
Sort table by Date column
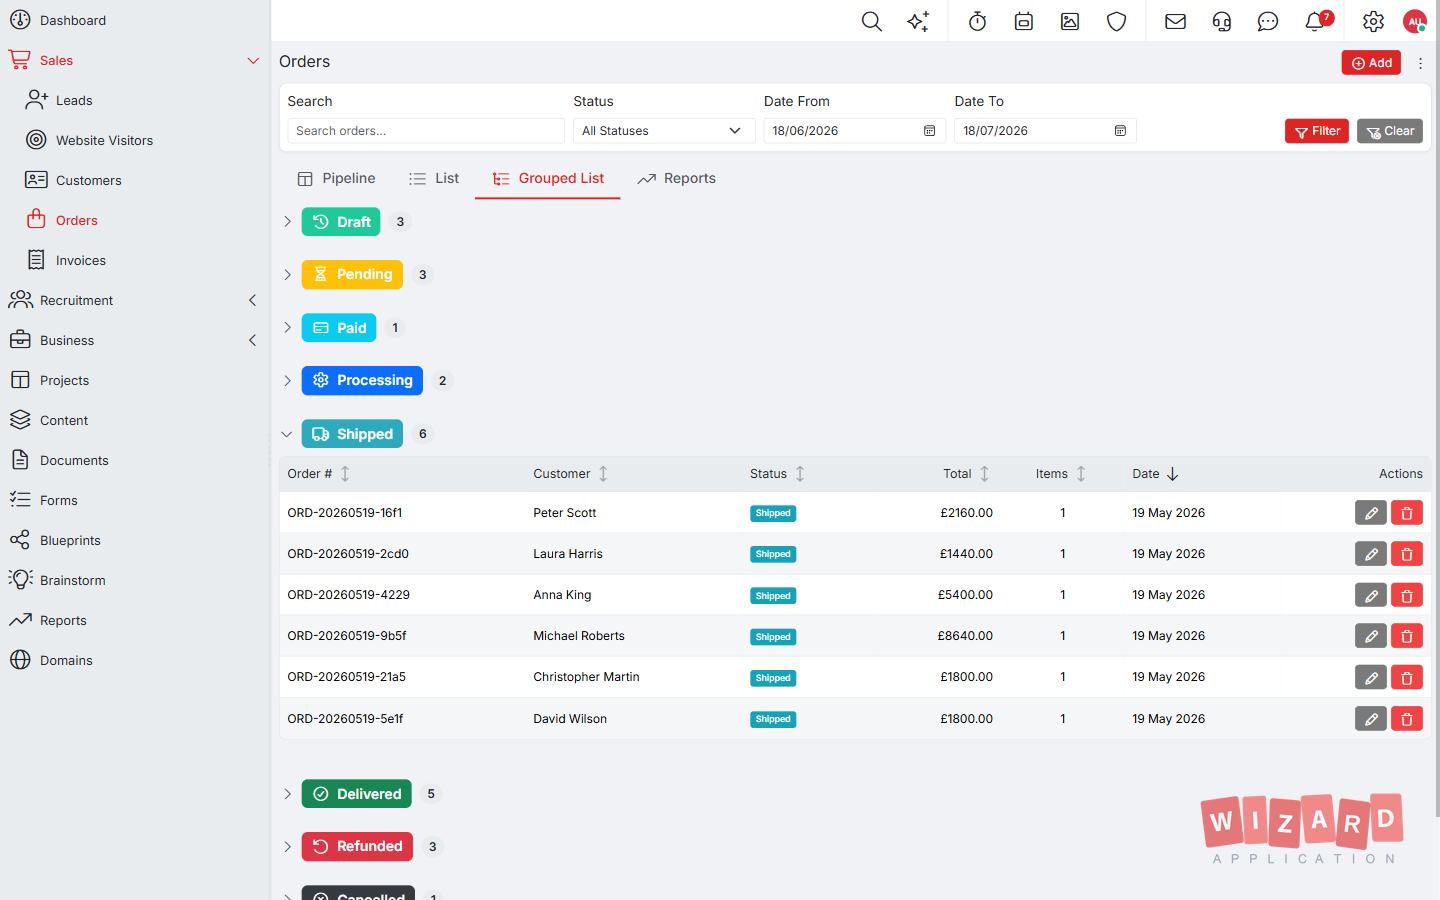[x=1156, y=474]
